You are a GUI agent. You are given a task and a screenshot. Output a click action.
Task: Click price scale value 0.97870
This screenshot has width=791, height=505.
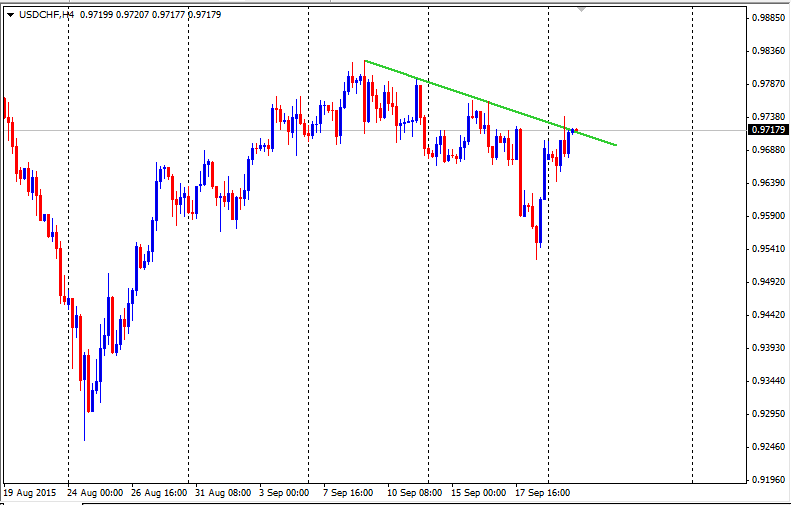(768, 84)
